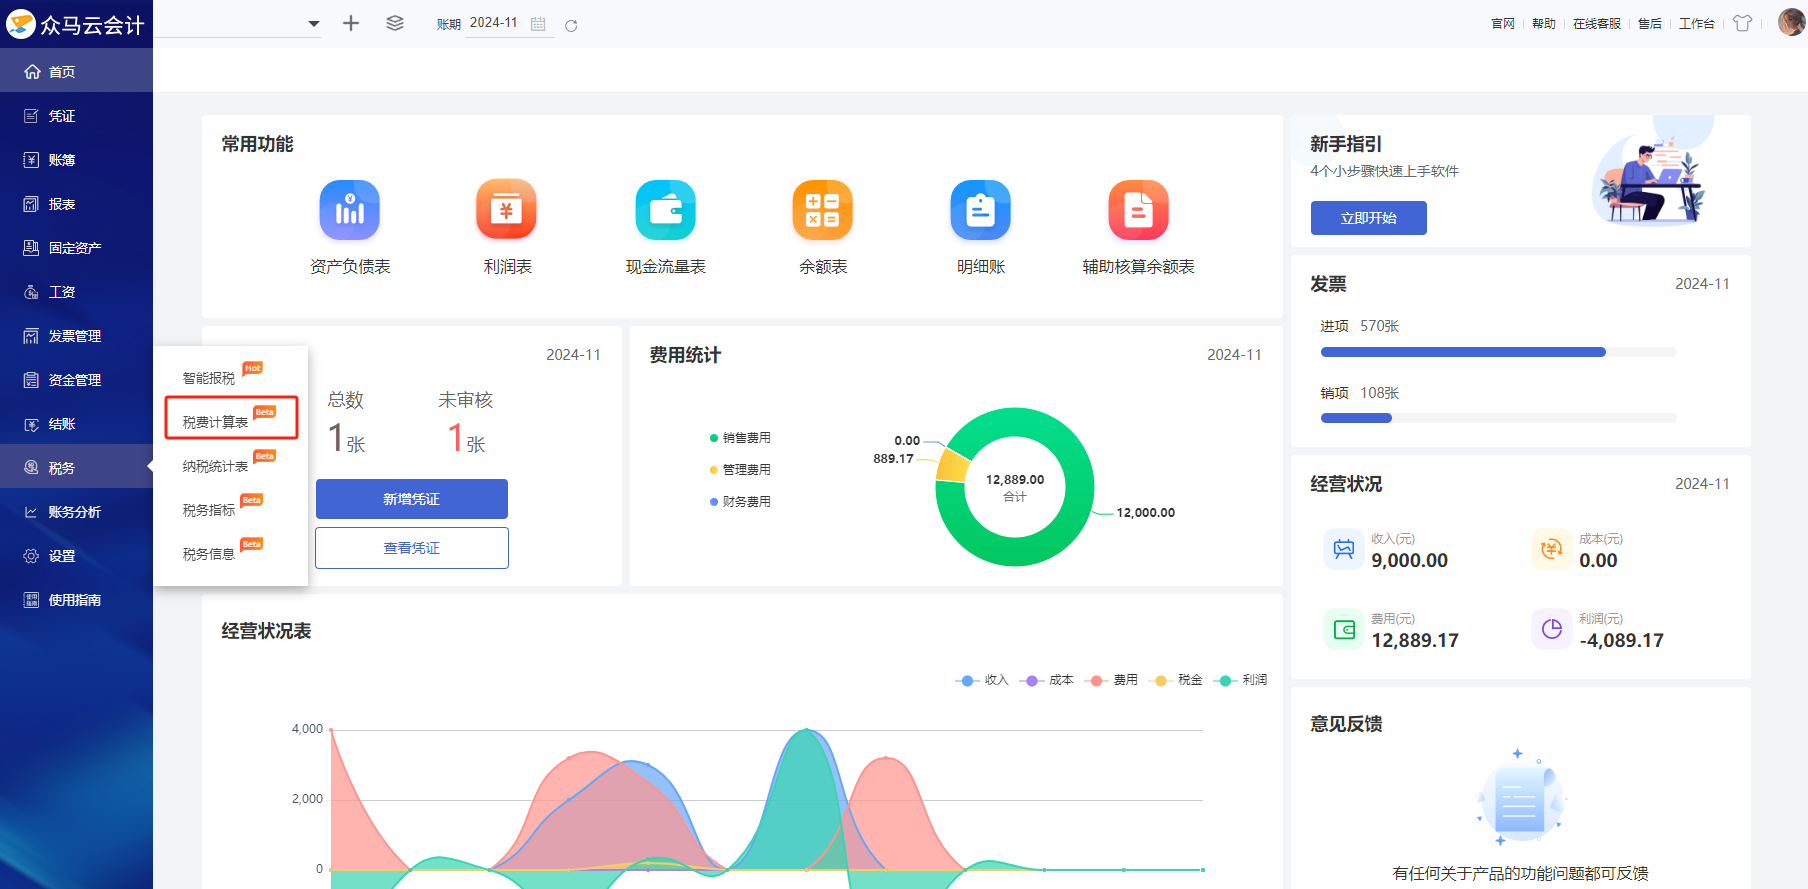Image resolution: width=1808 pixels, height=889 pixels.
Task: Open the 帮助 link
Action: click(x=1544, y=24)
